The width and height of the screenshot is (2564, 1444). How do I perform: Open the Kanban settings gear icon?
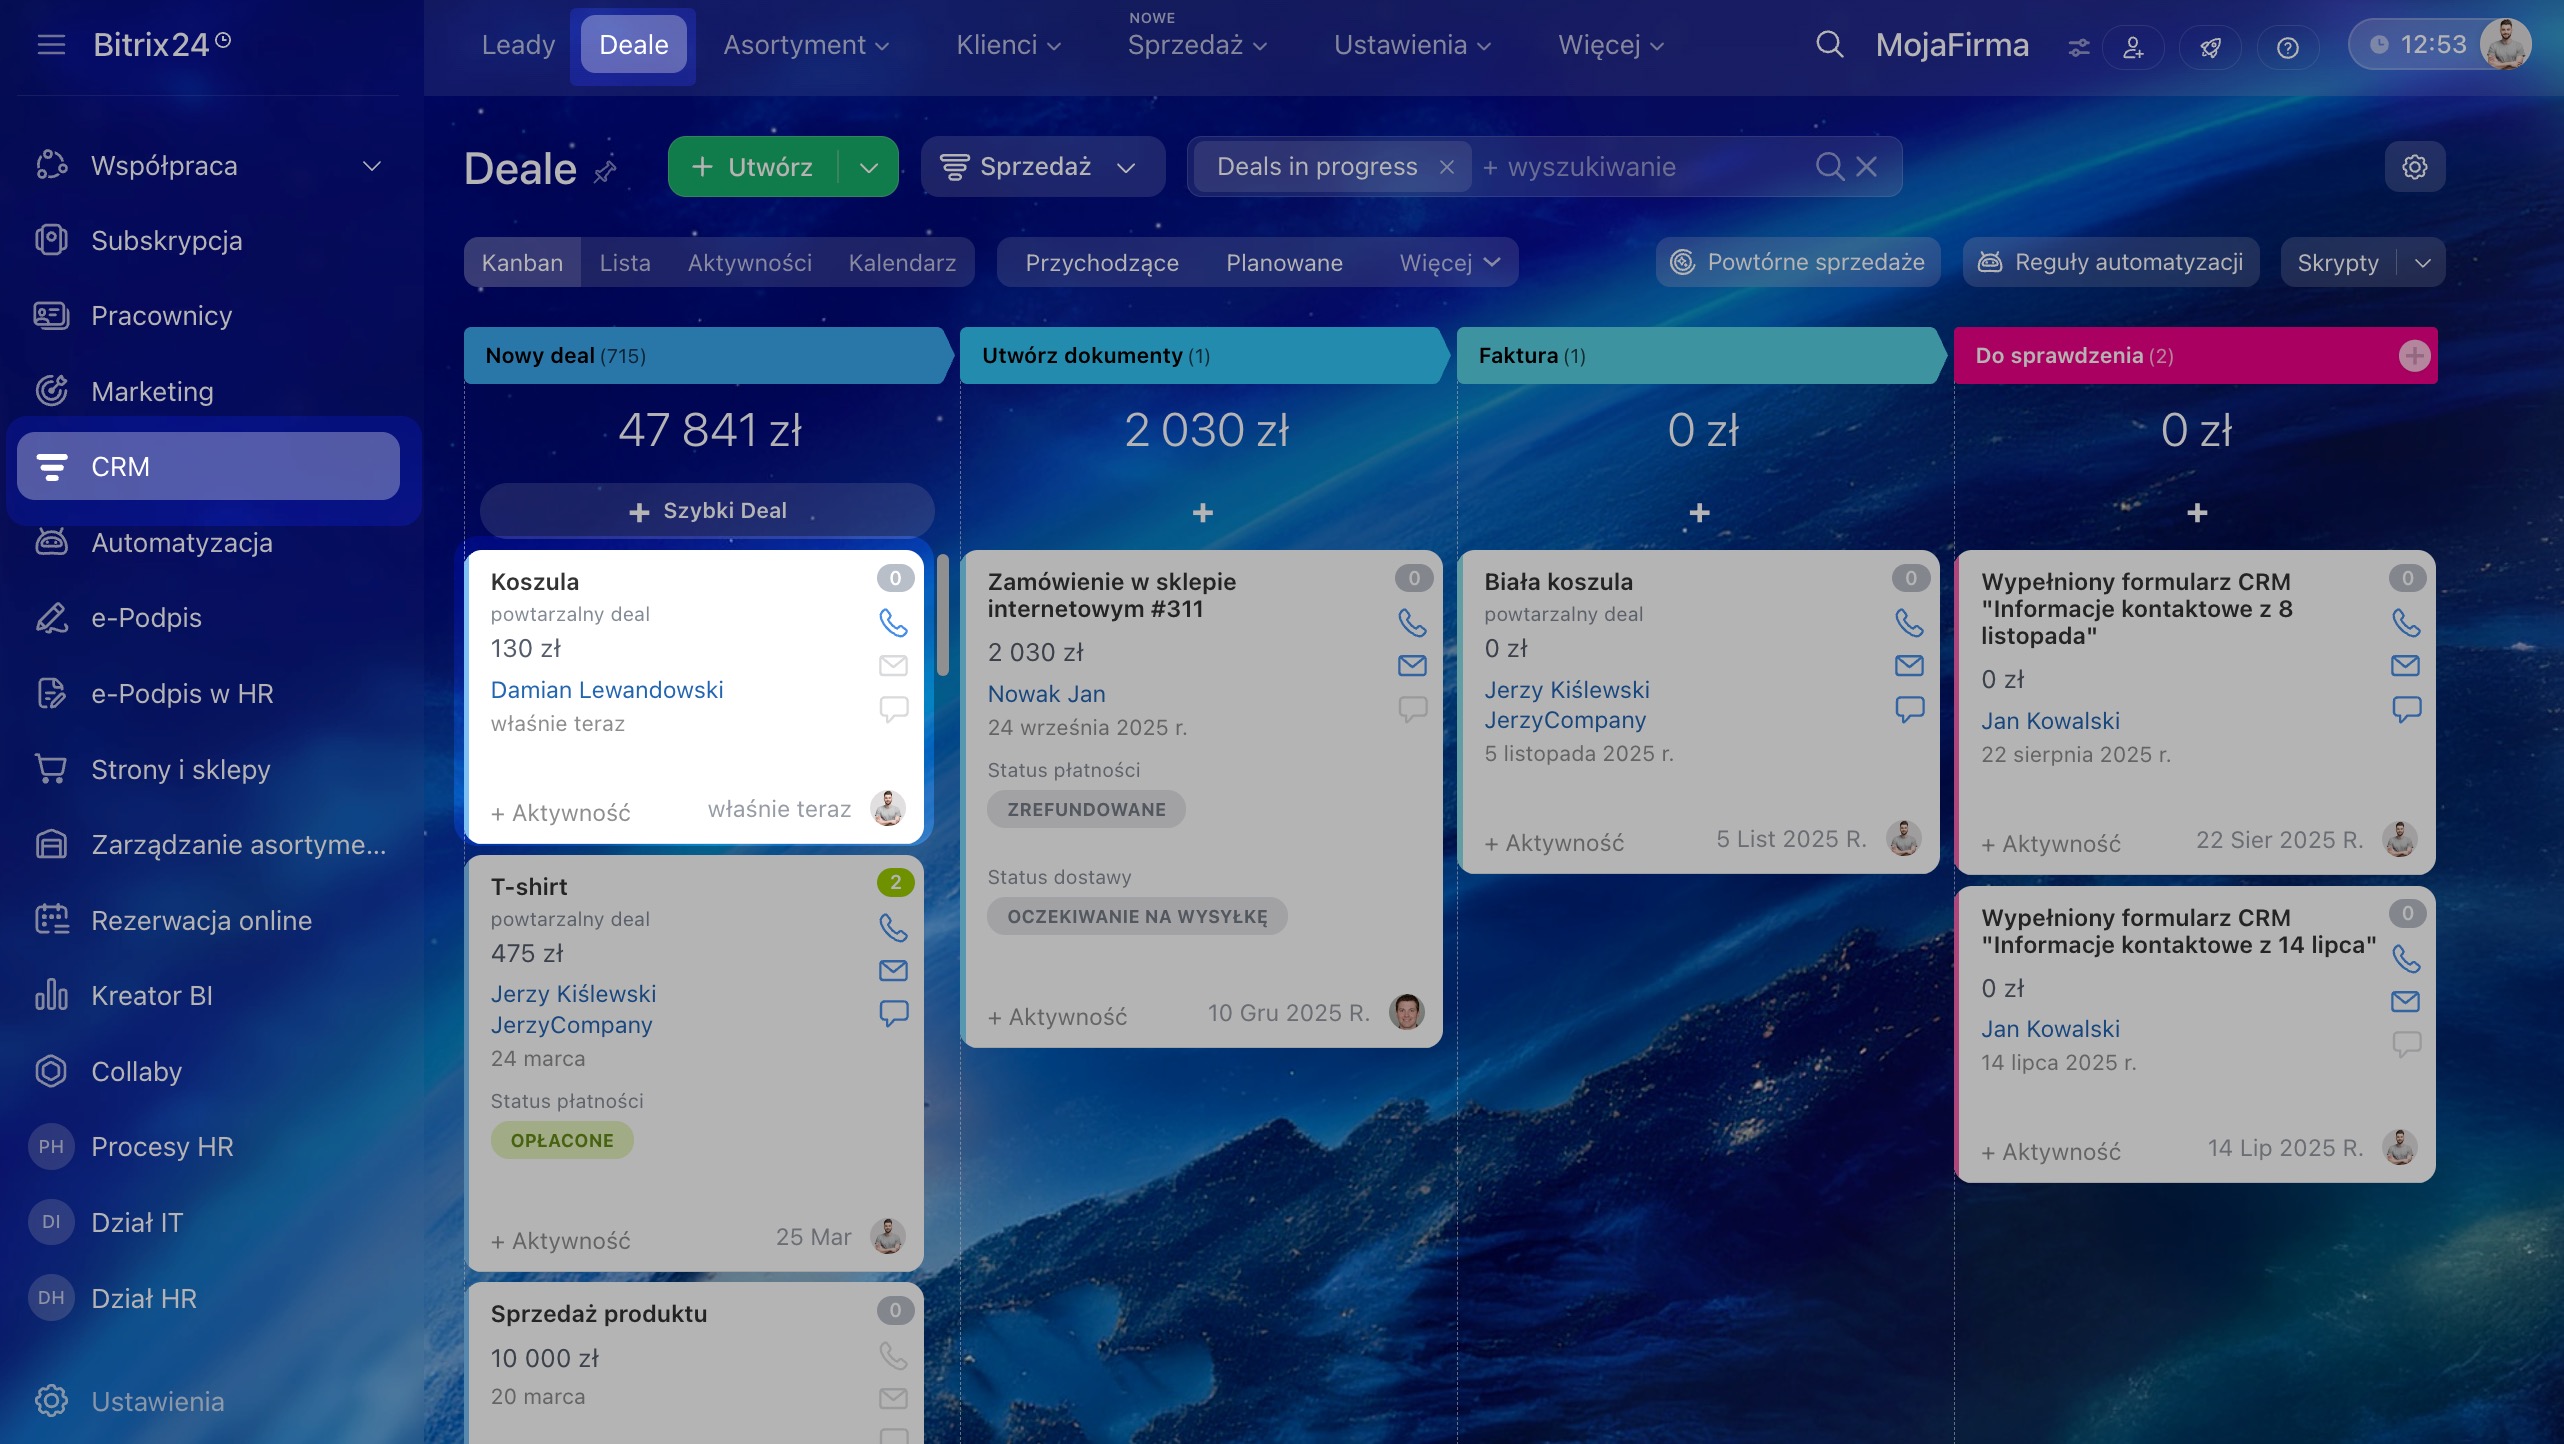coord(2414,167)
